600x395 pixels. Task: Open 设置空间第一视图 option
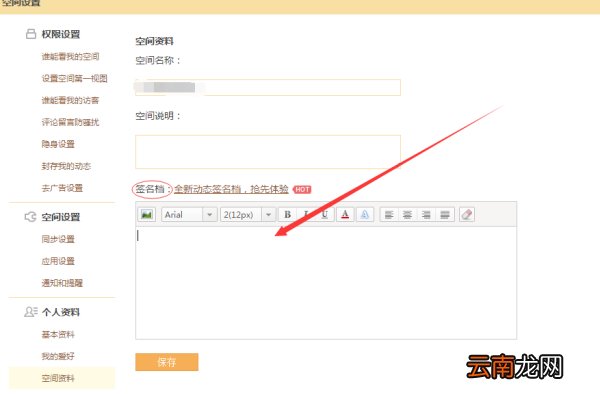pos(75,78)
